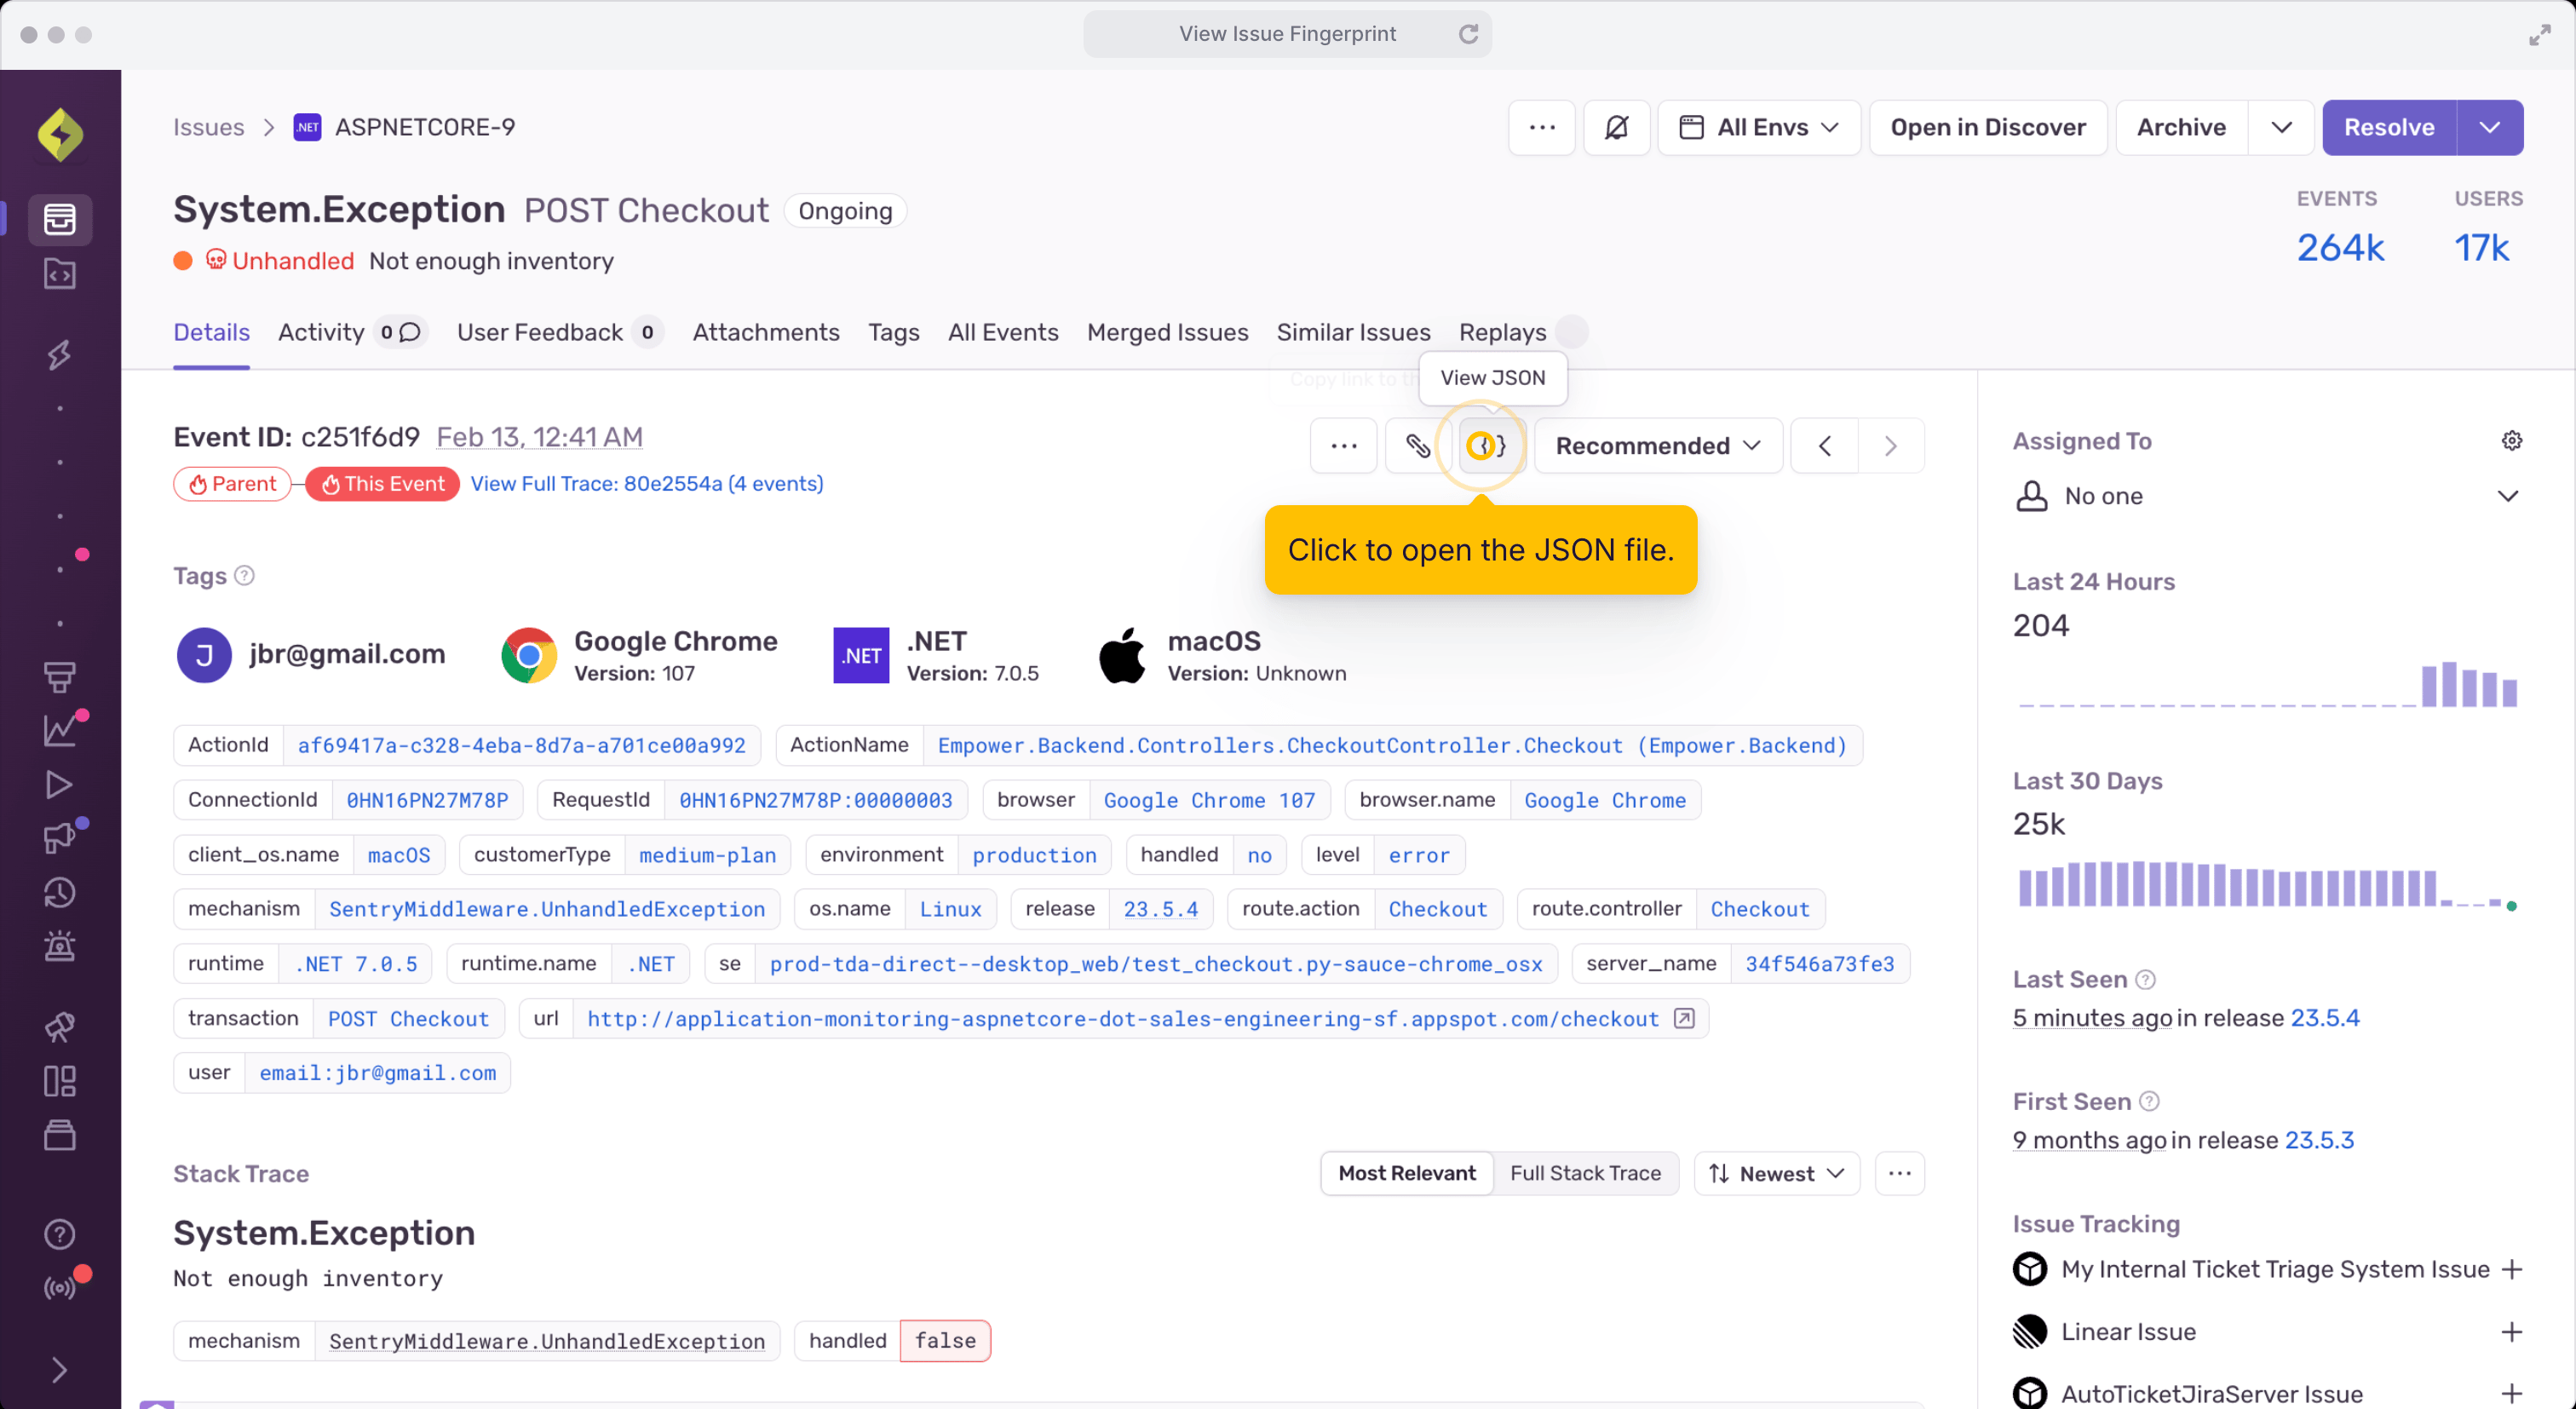Open release 23.5.4 link under Last Seen
Screen dimensions: 2576x1409
coord(2324,1018)
